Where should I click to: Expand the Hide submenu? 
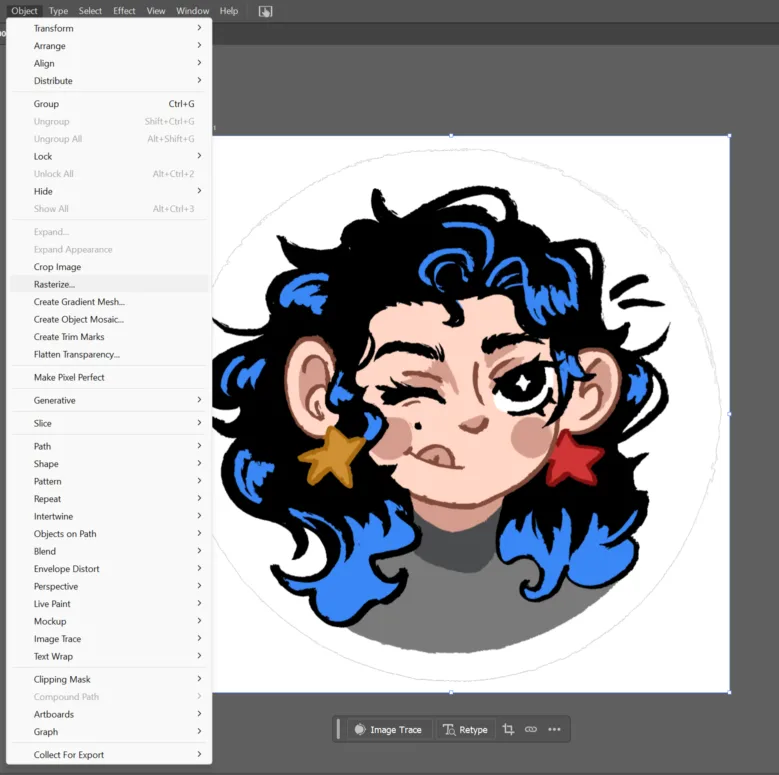(x=109, y=191)
